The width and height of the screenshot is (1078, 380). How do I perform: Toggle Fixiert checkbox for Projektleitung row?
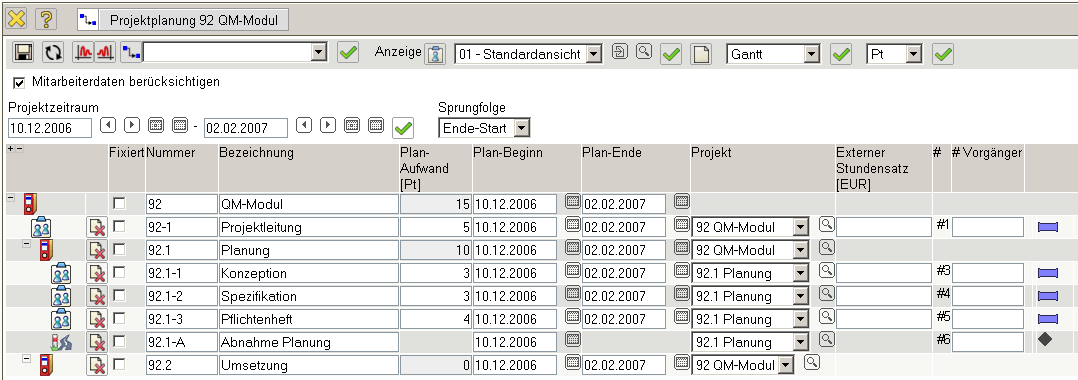click(x=120, y=226)
